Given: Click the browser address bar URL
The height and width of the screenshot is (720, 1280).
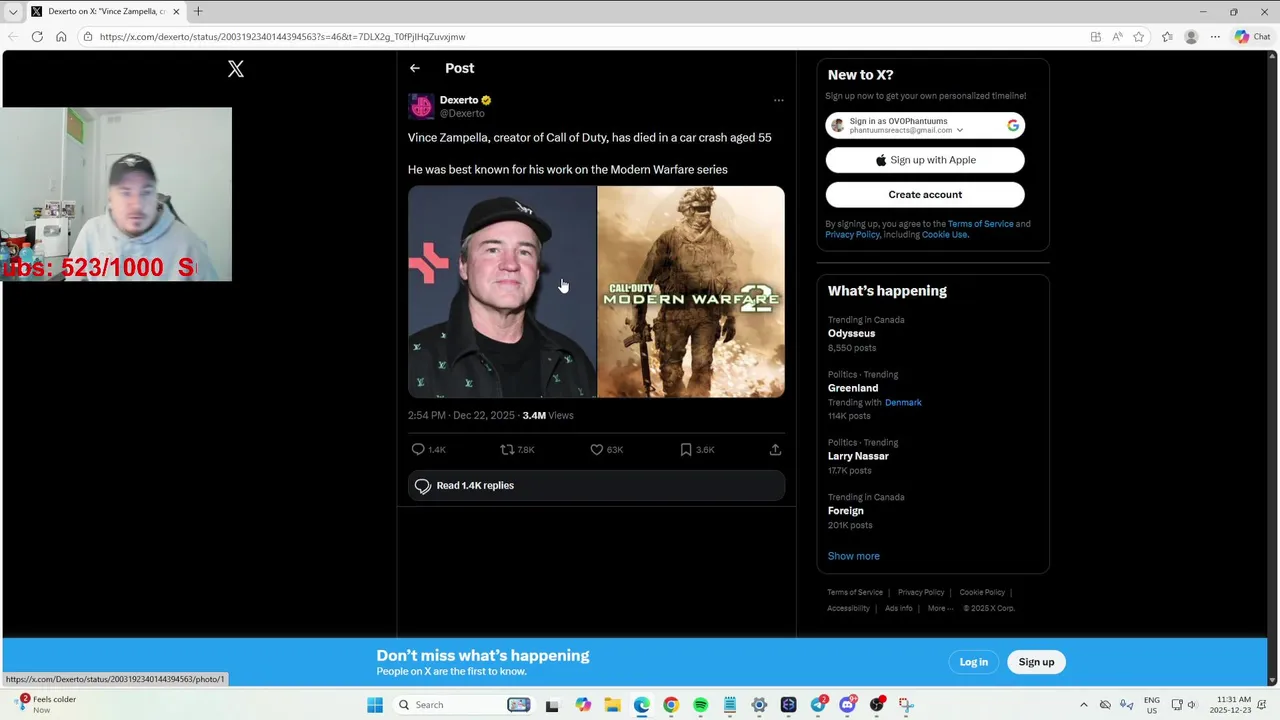Looking at the screenshot, I should pyautogui.click(x=282, y=37).
